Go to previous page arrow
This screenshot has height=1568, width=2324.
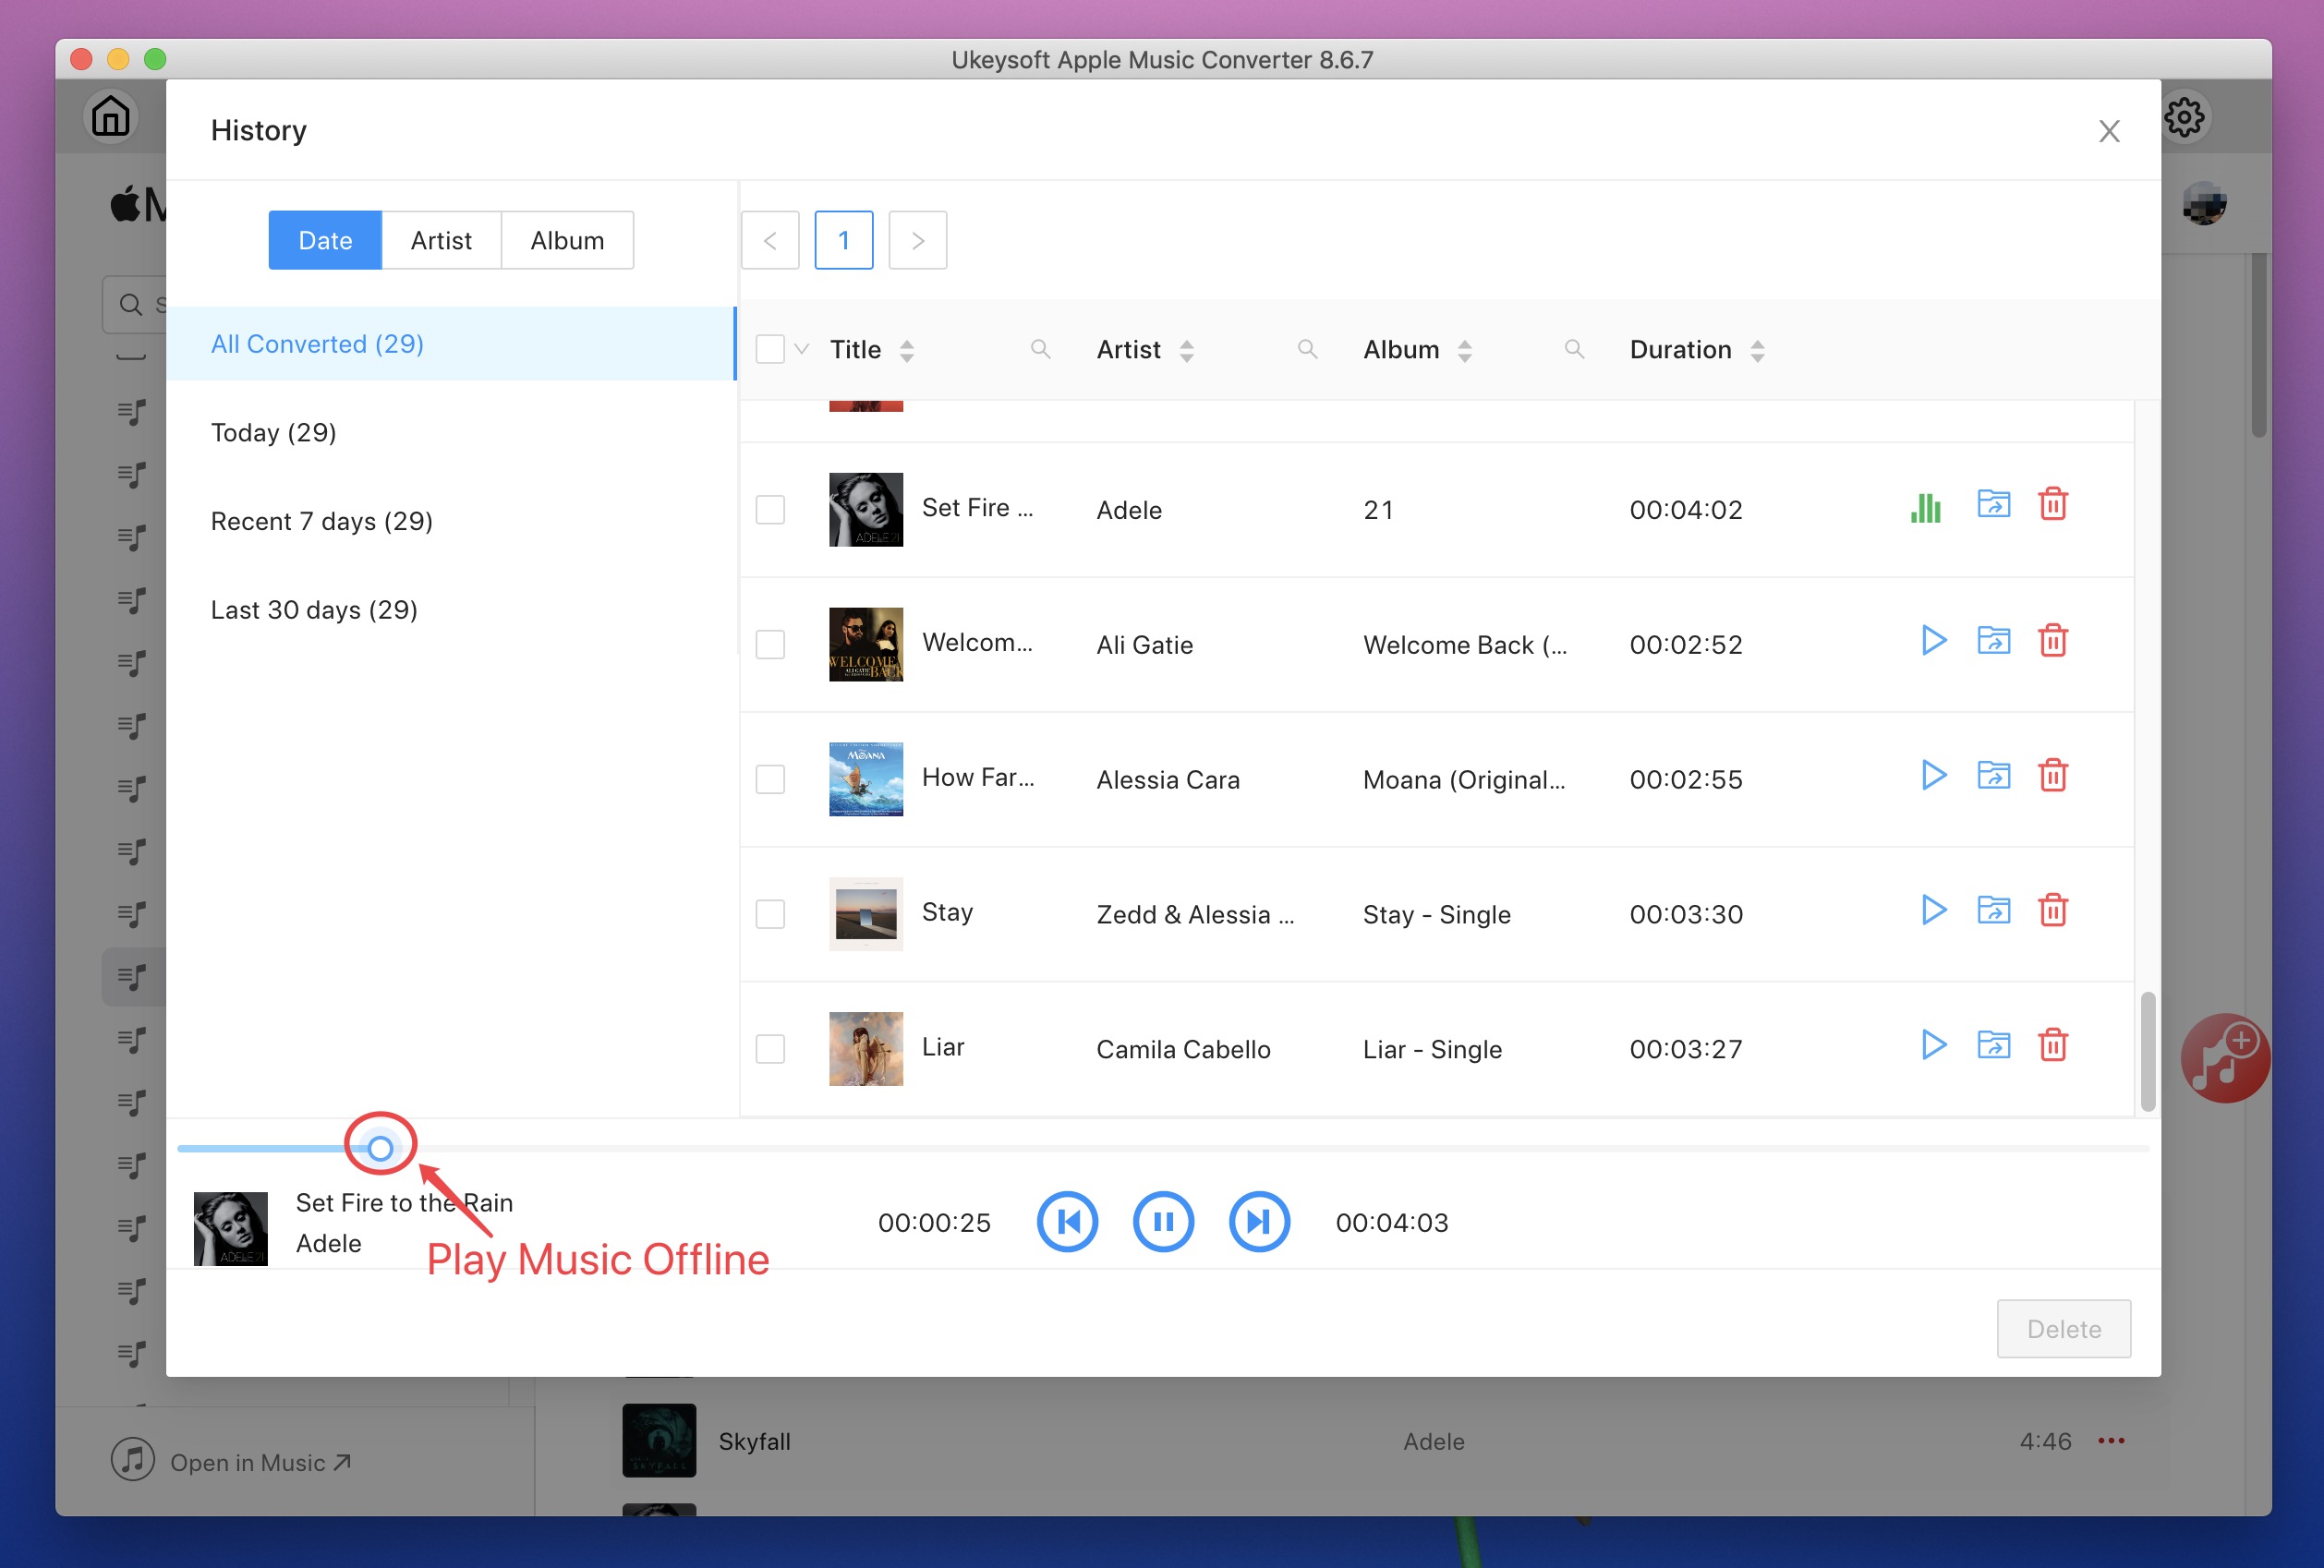770,240
